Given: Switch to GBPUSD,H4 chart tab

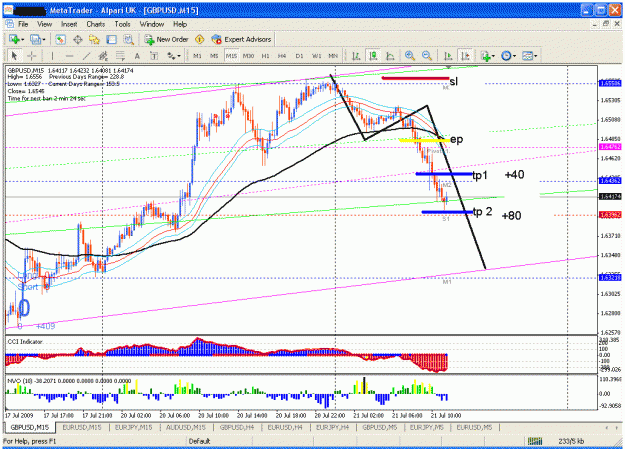Looking at the screenshot, I should click(x=237, y=427).
